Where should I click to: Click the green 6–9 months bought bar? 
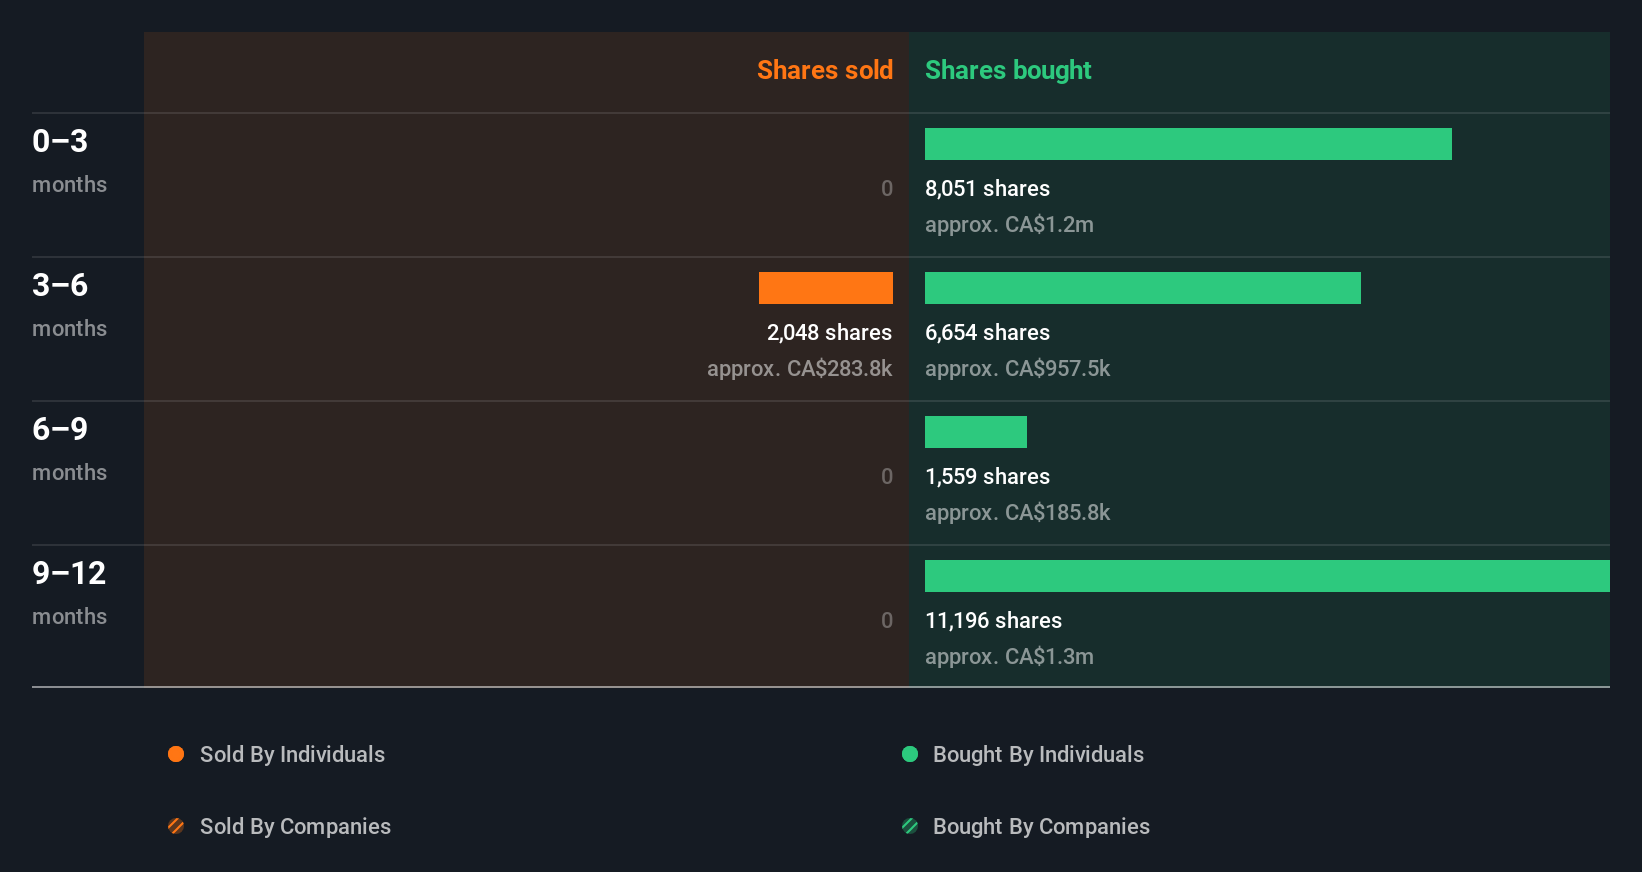[976, 432]
